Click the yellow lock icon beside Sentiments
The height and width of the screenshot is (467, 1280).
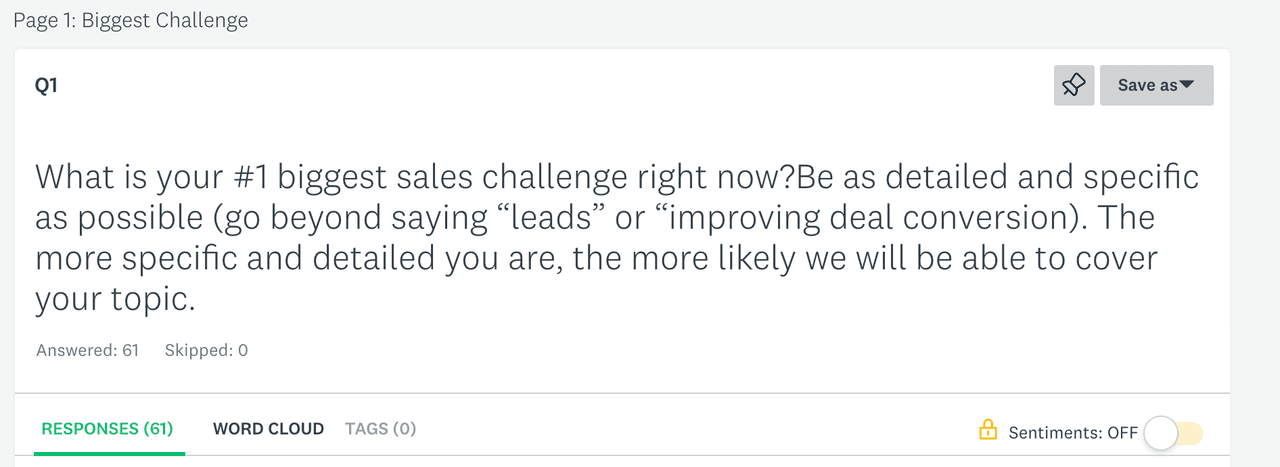pos(988,431)
